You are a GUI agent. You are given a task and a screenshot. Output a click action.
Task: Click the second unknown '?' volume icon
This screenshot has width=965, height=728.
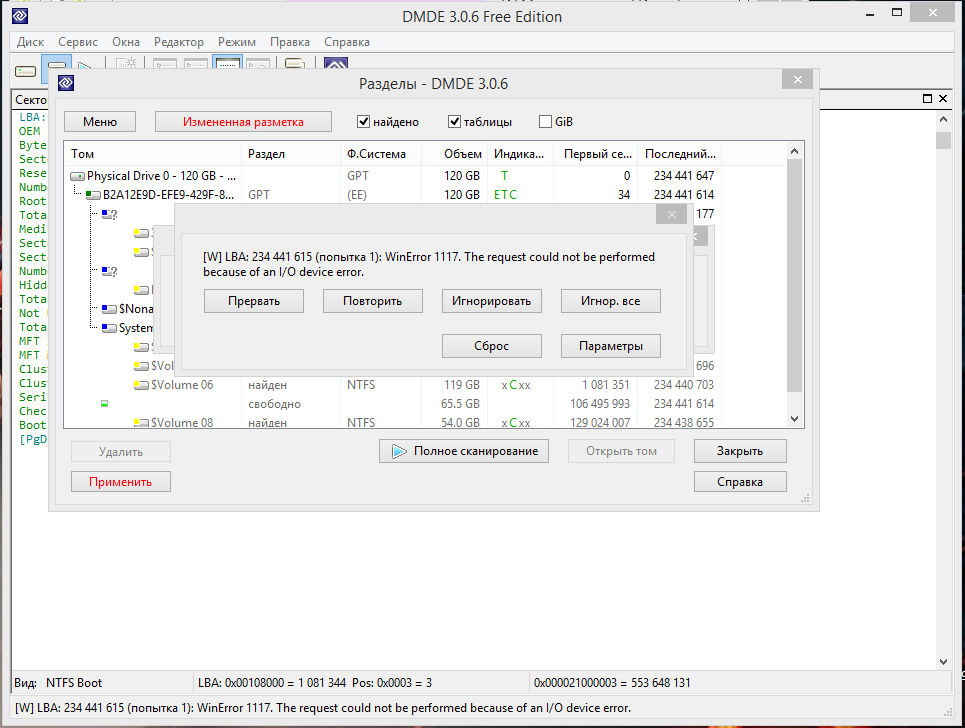click(110, 271)
